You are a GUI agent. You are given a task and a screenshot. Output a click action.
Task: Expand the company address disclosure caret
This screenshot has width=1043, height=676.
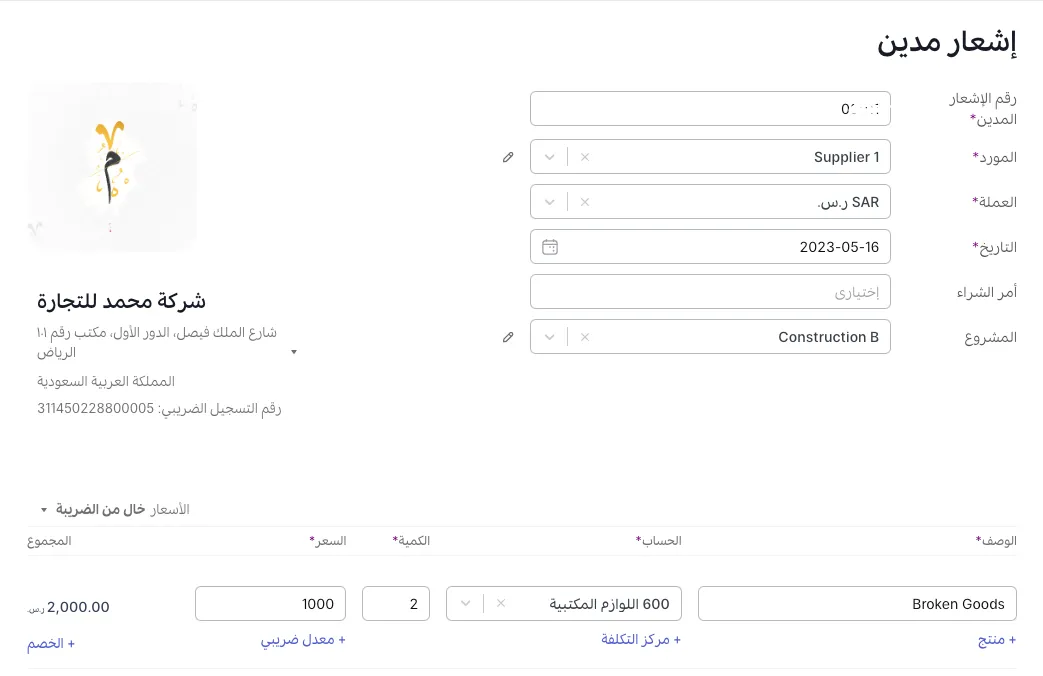pyautogui.click(x=293, y=352)
